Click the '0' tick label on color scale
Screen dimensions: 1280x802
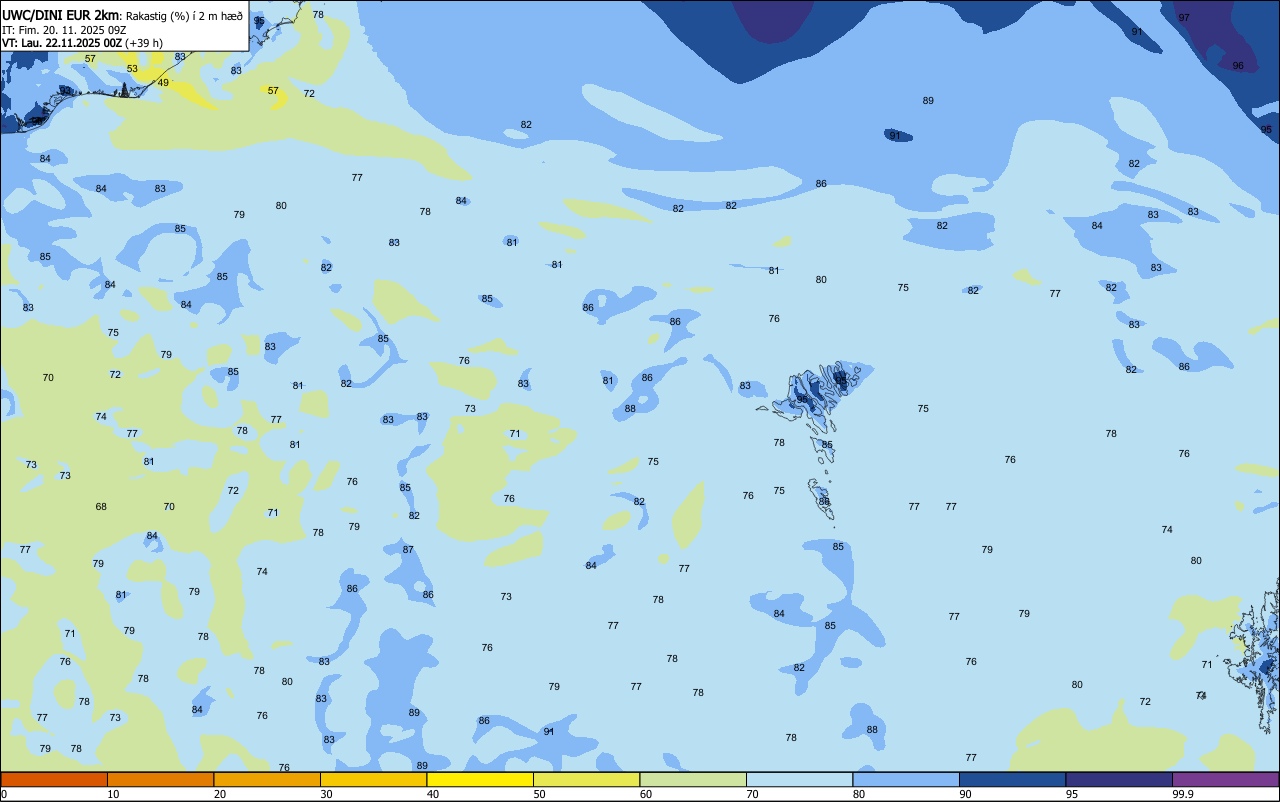coord(4,794)
